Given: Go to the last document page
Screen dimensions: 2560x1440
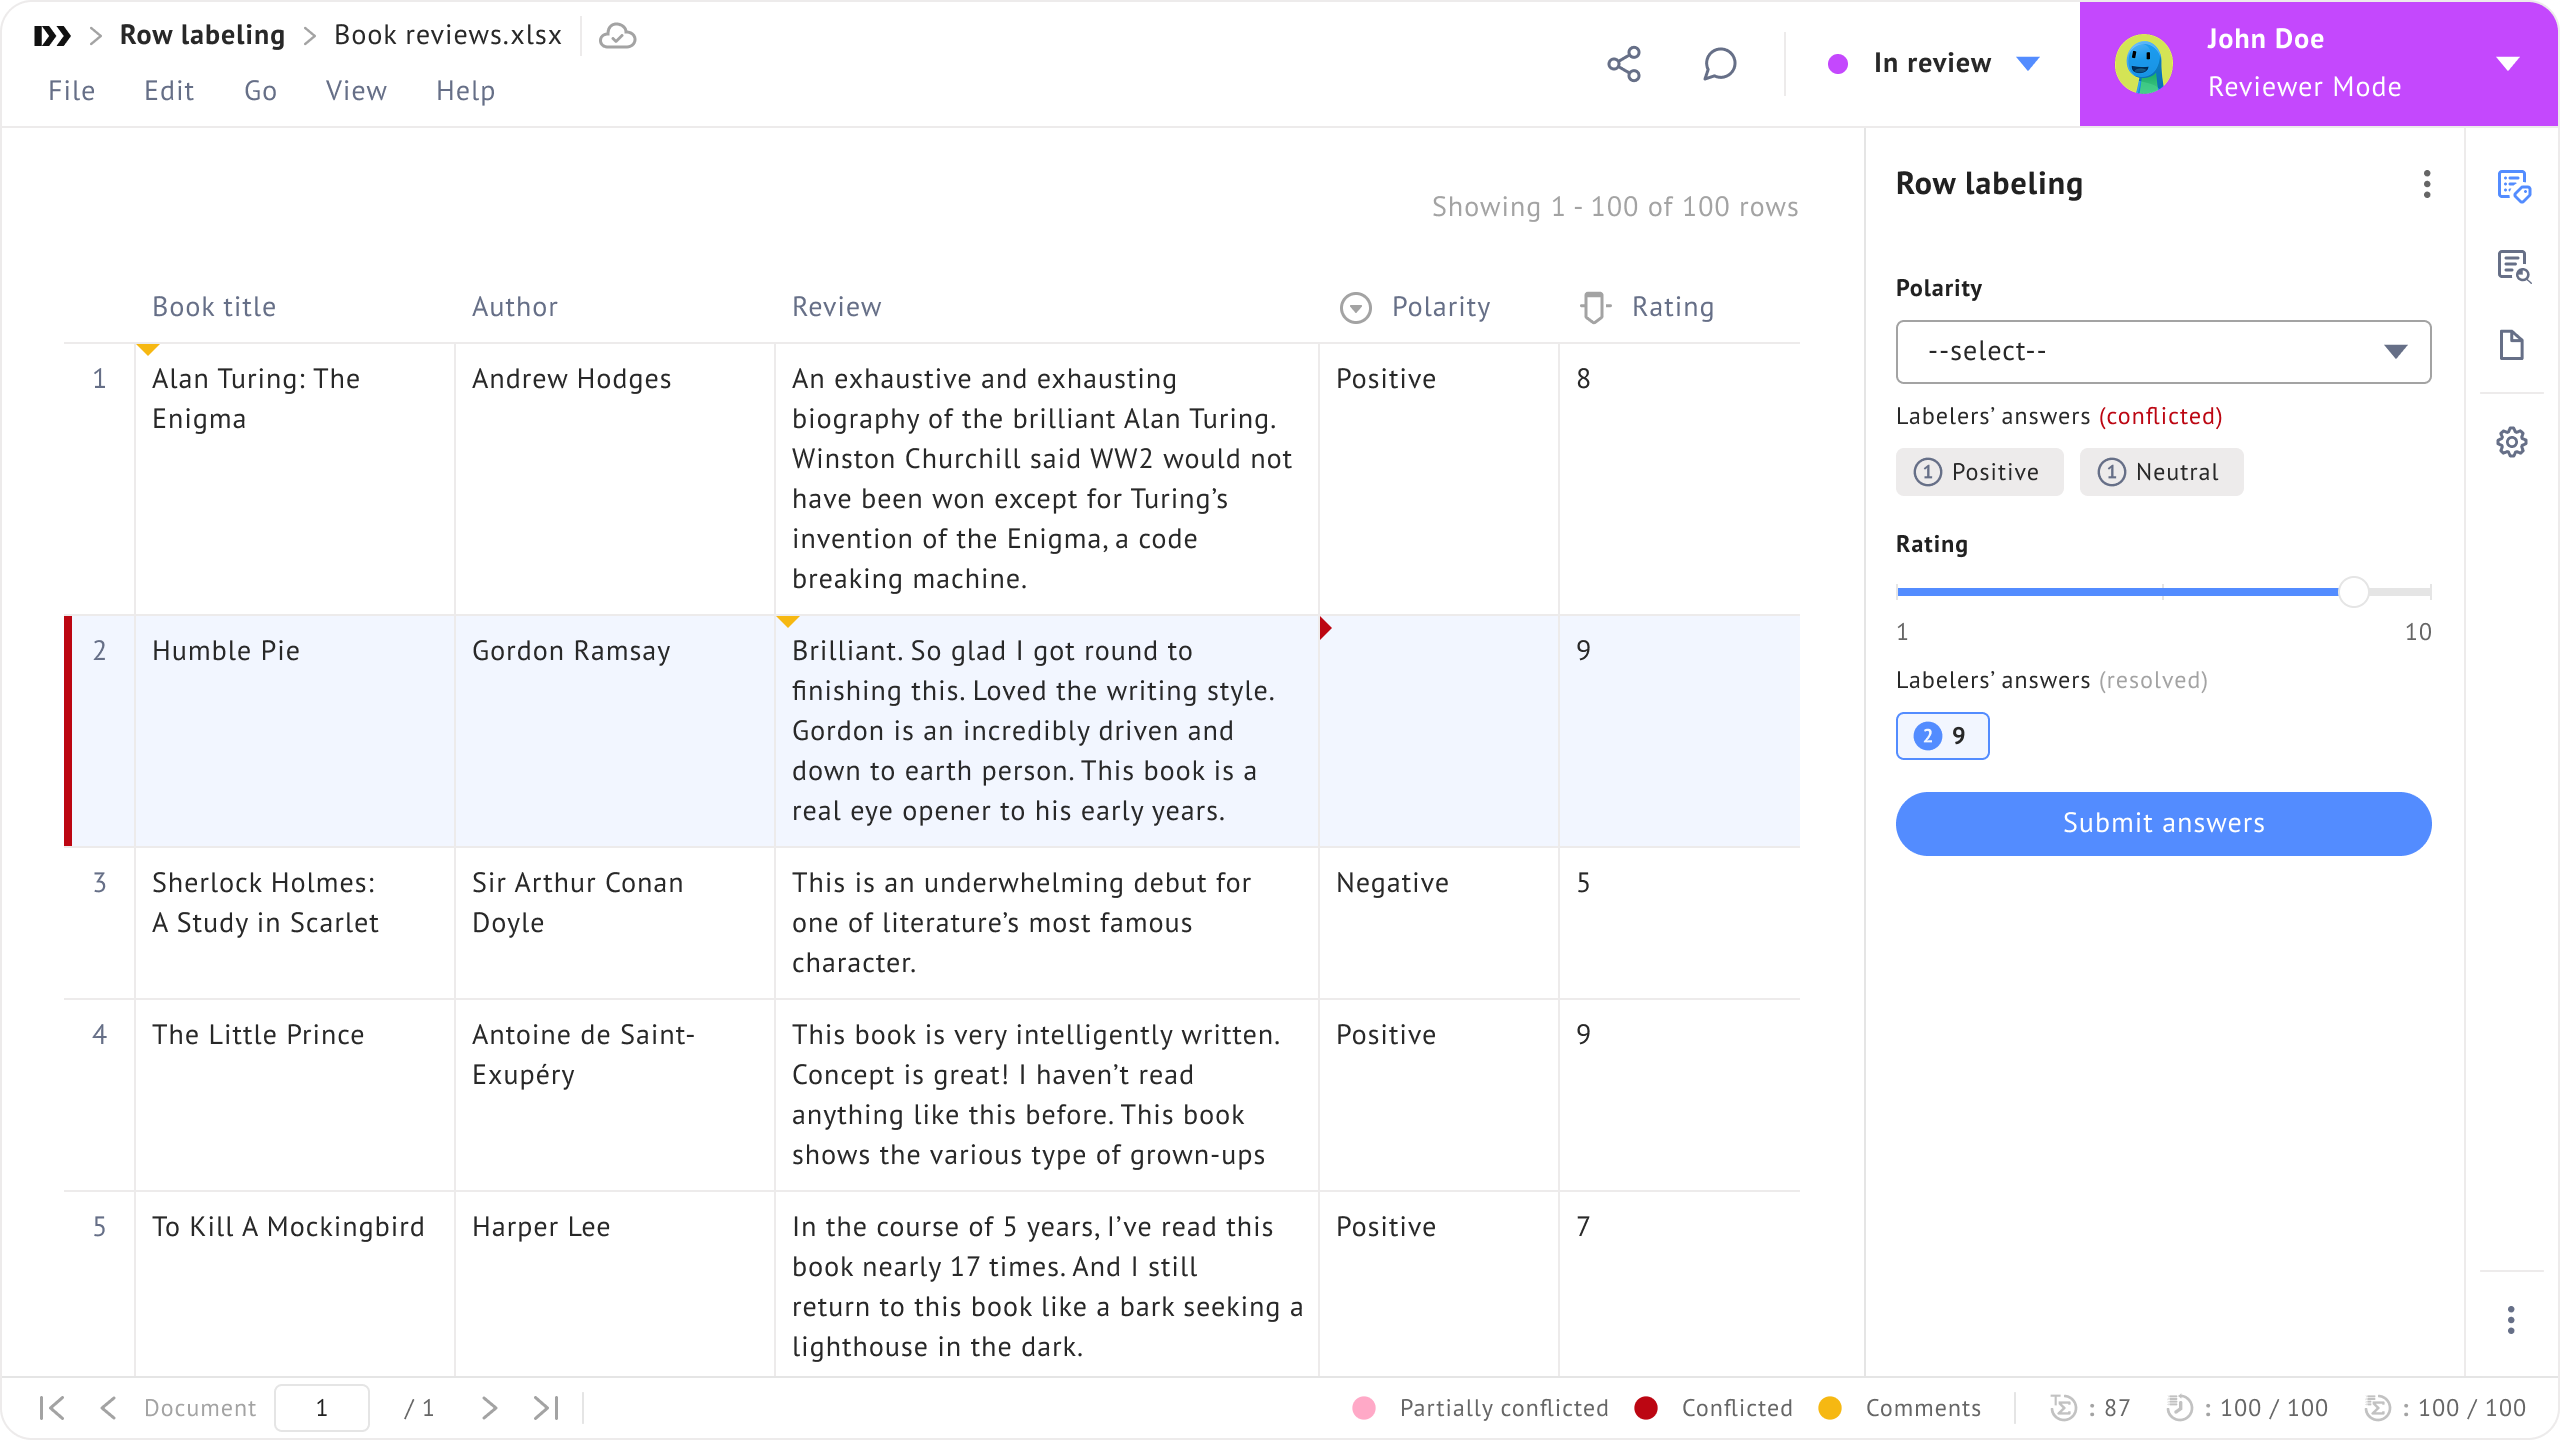Looking at the screenshot, I should pos(546,1408).
